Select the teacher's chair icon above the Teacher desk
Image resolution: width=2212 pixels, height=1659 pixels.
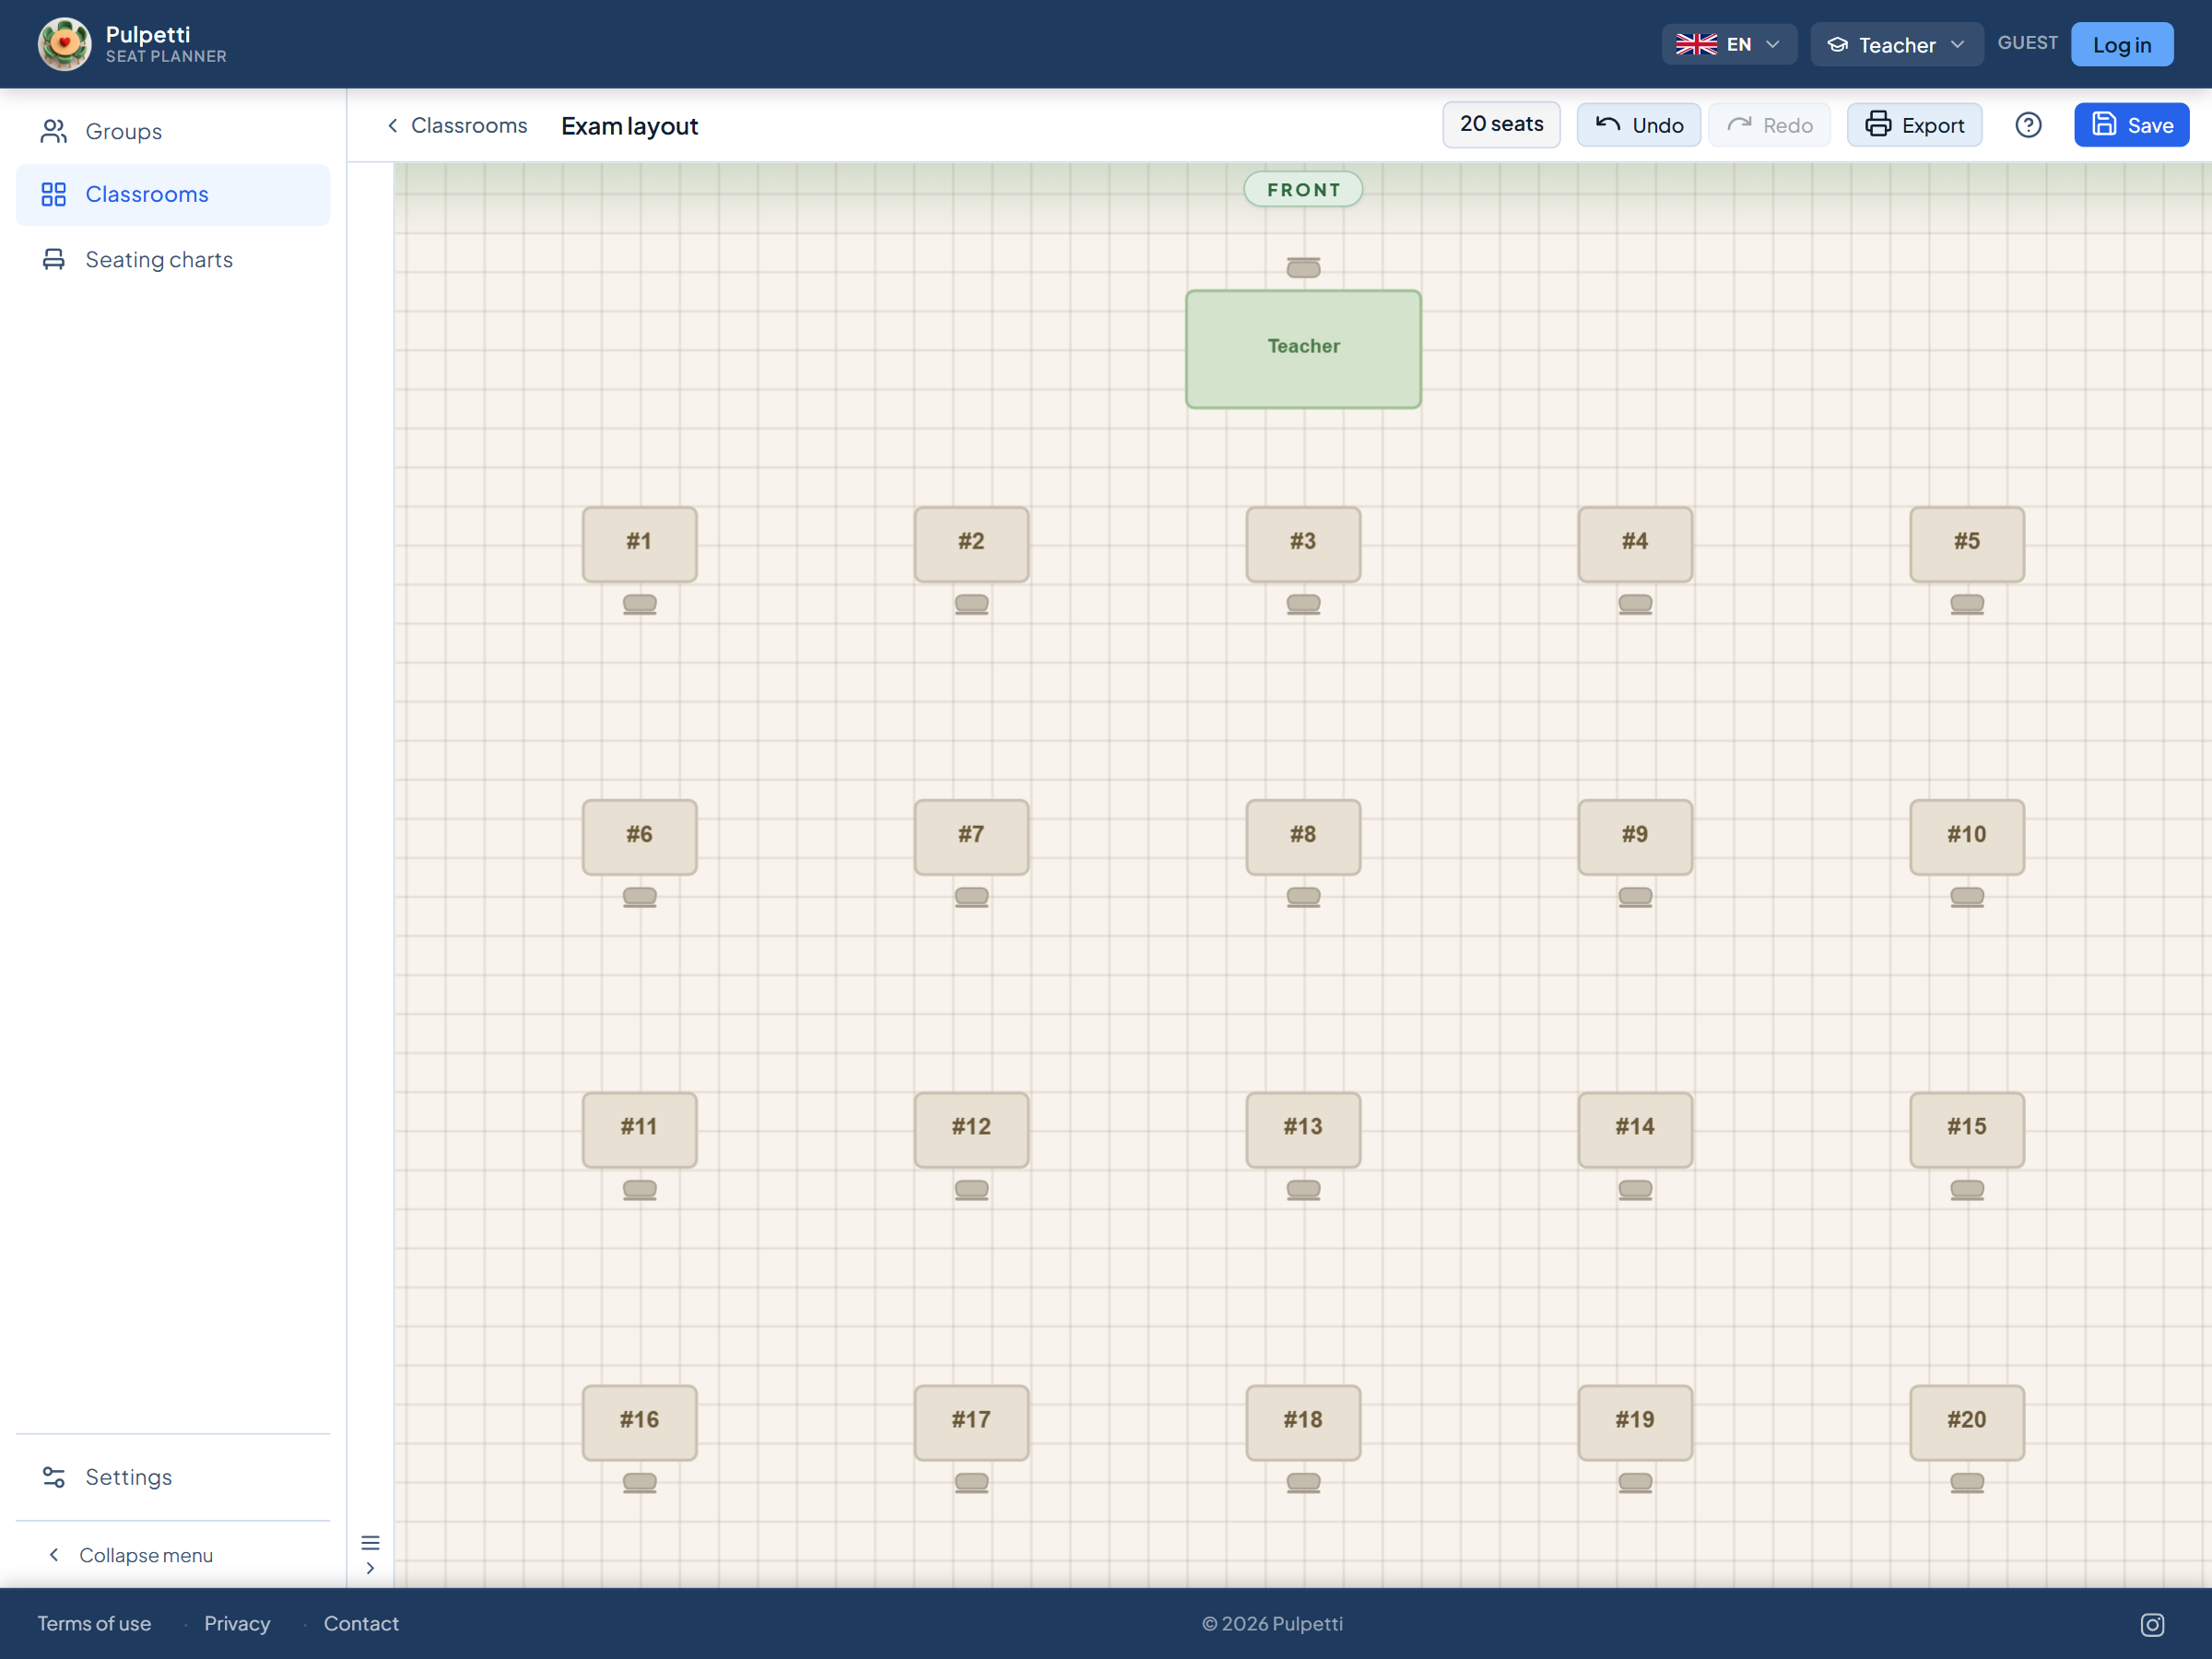(x=1303, y=268)
